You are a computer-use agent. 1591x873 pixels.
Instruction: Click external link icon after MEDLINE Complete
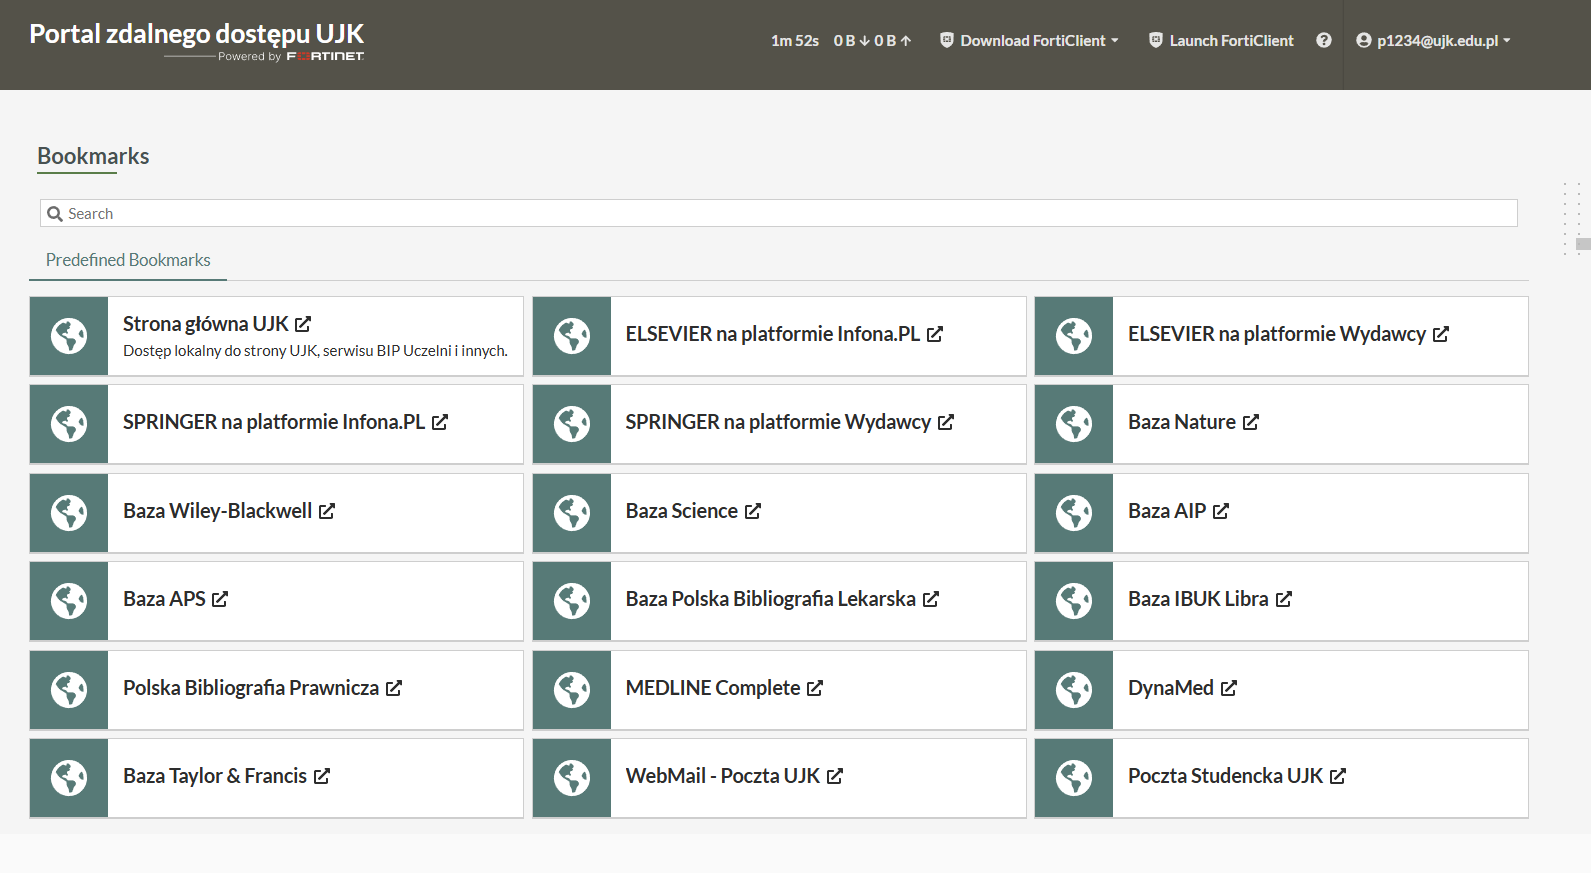[815, 689]
